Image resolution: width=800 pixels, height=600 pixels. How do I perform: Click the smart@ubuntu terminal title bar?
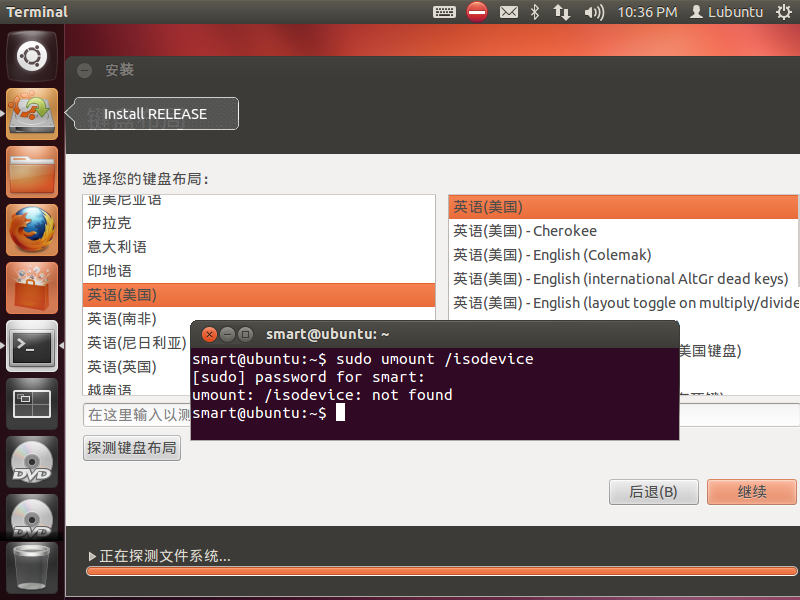click(435, 335)
